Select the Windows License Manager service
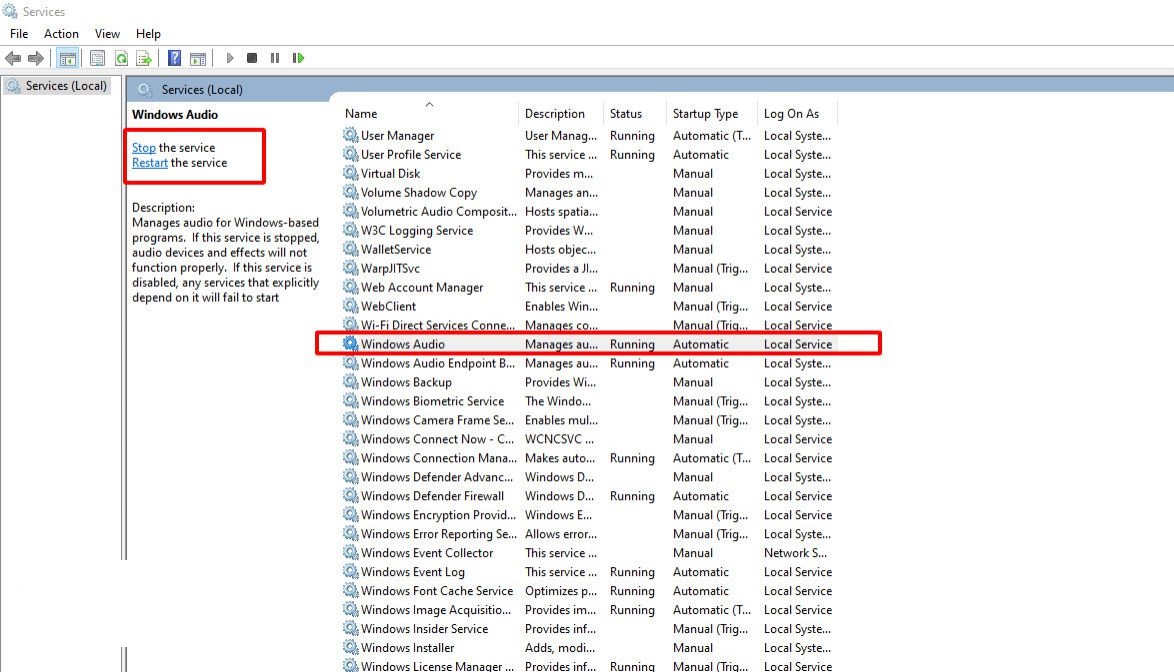This screenshot has width=1174, height=672. pyautogui.click(x=589, y=665)
